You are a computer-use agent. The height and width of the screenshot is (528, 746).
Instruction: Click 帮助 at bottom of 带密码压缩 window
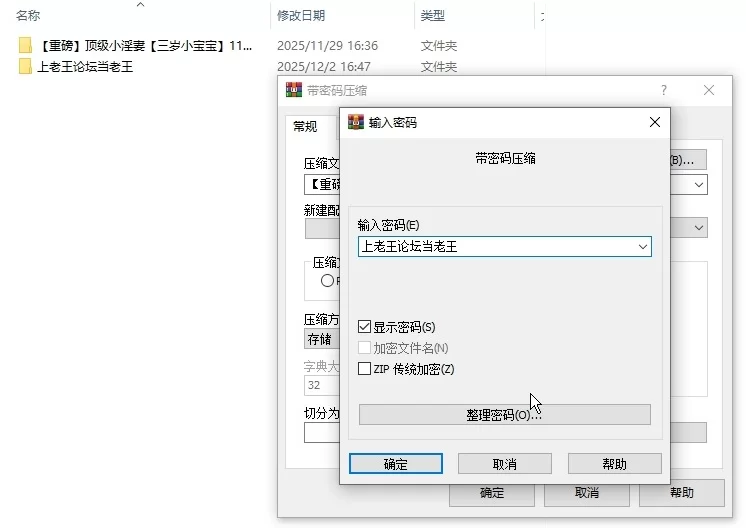pos(682,493)
